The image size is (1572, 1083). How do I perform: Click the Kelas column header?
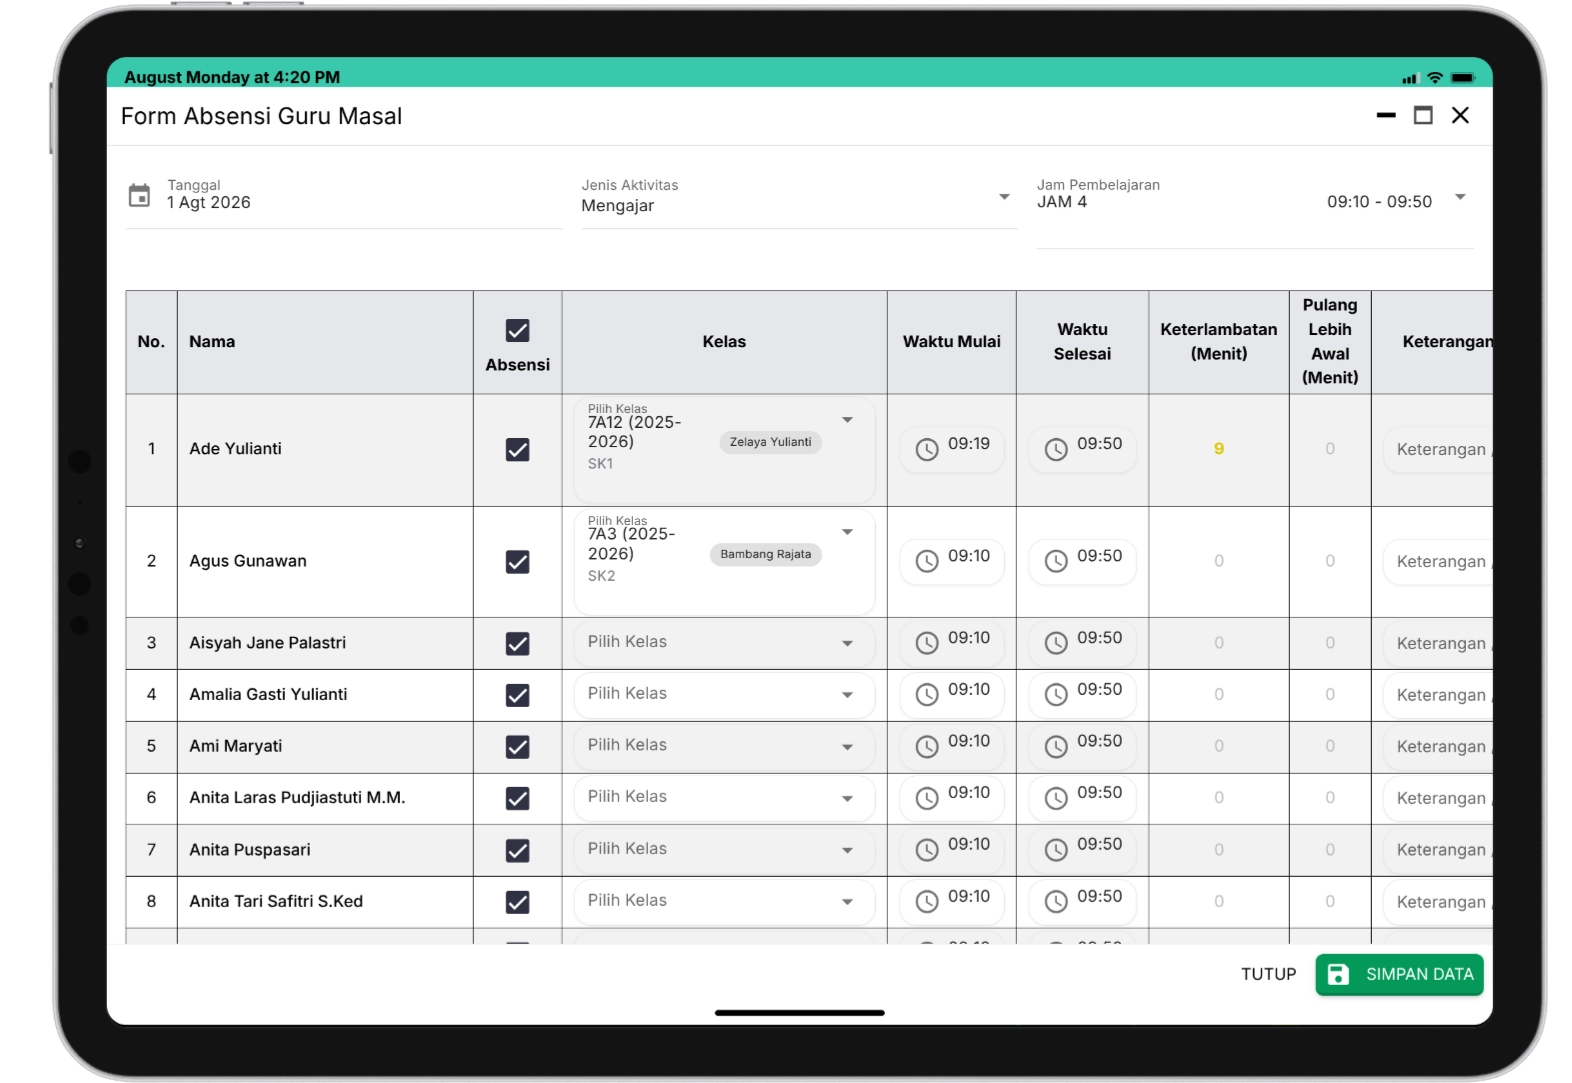(724, 342)
